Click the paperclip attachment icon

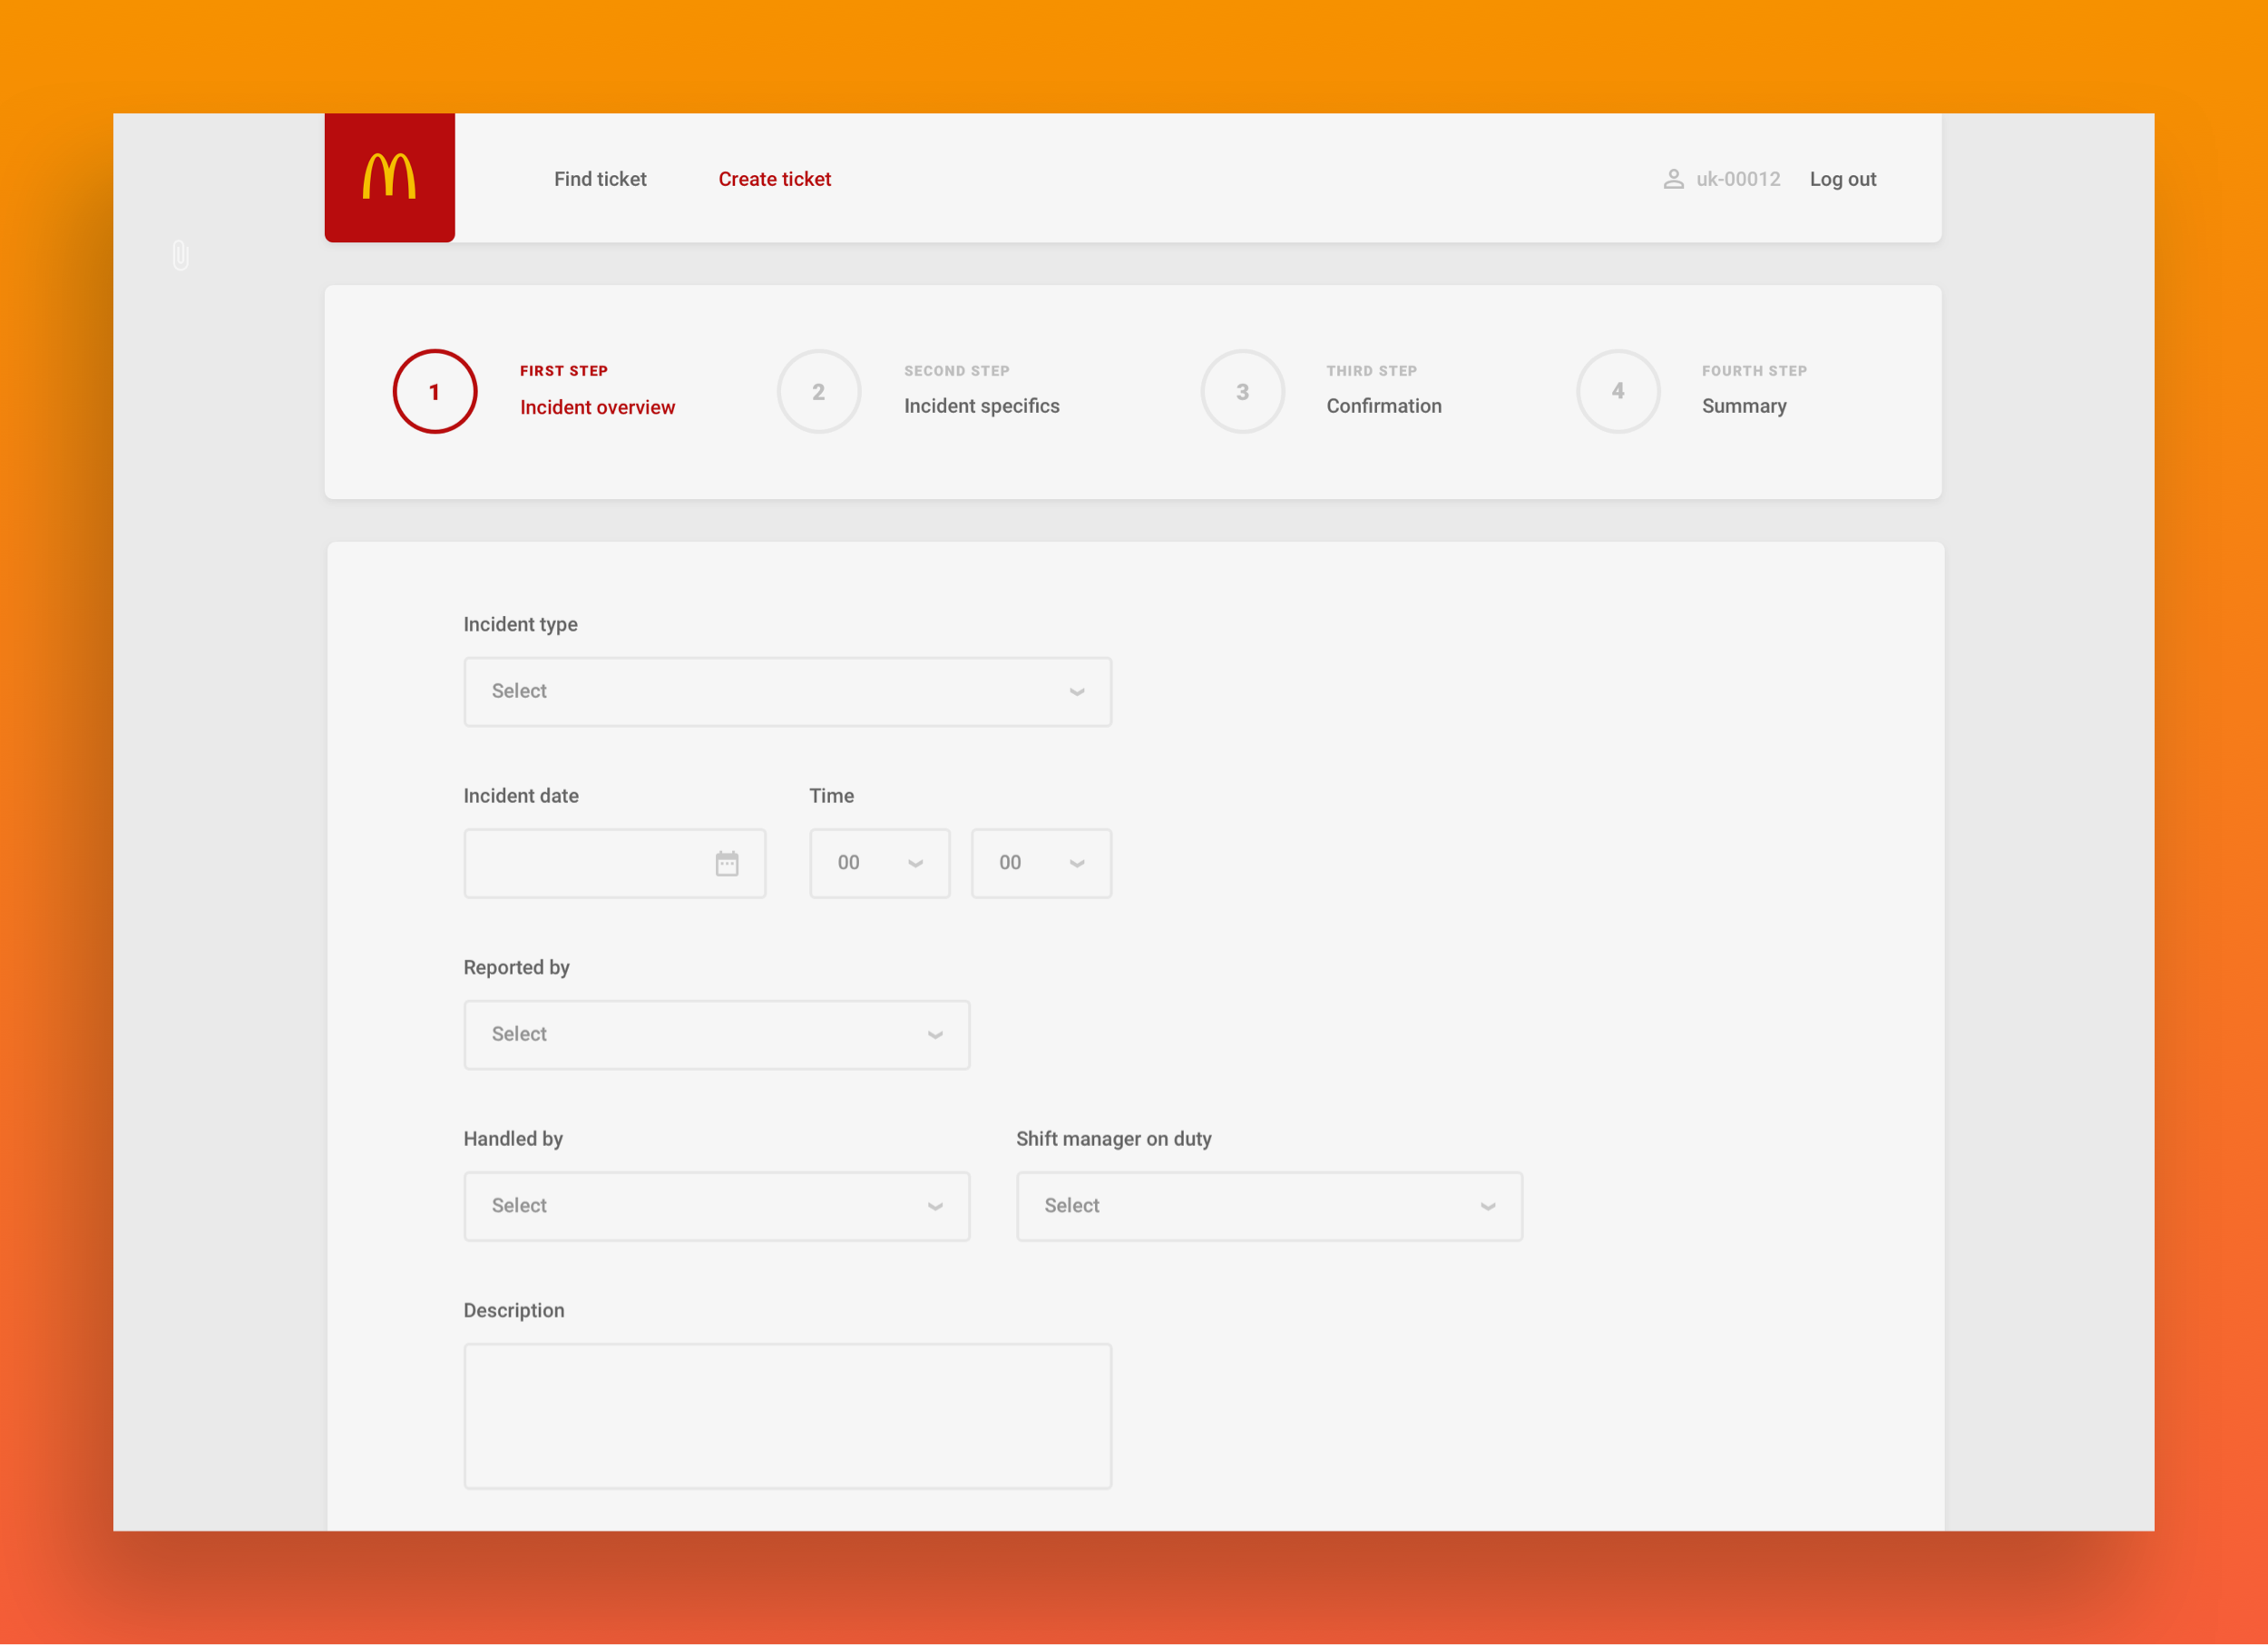[x=180, y=255]
